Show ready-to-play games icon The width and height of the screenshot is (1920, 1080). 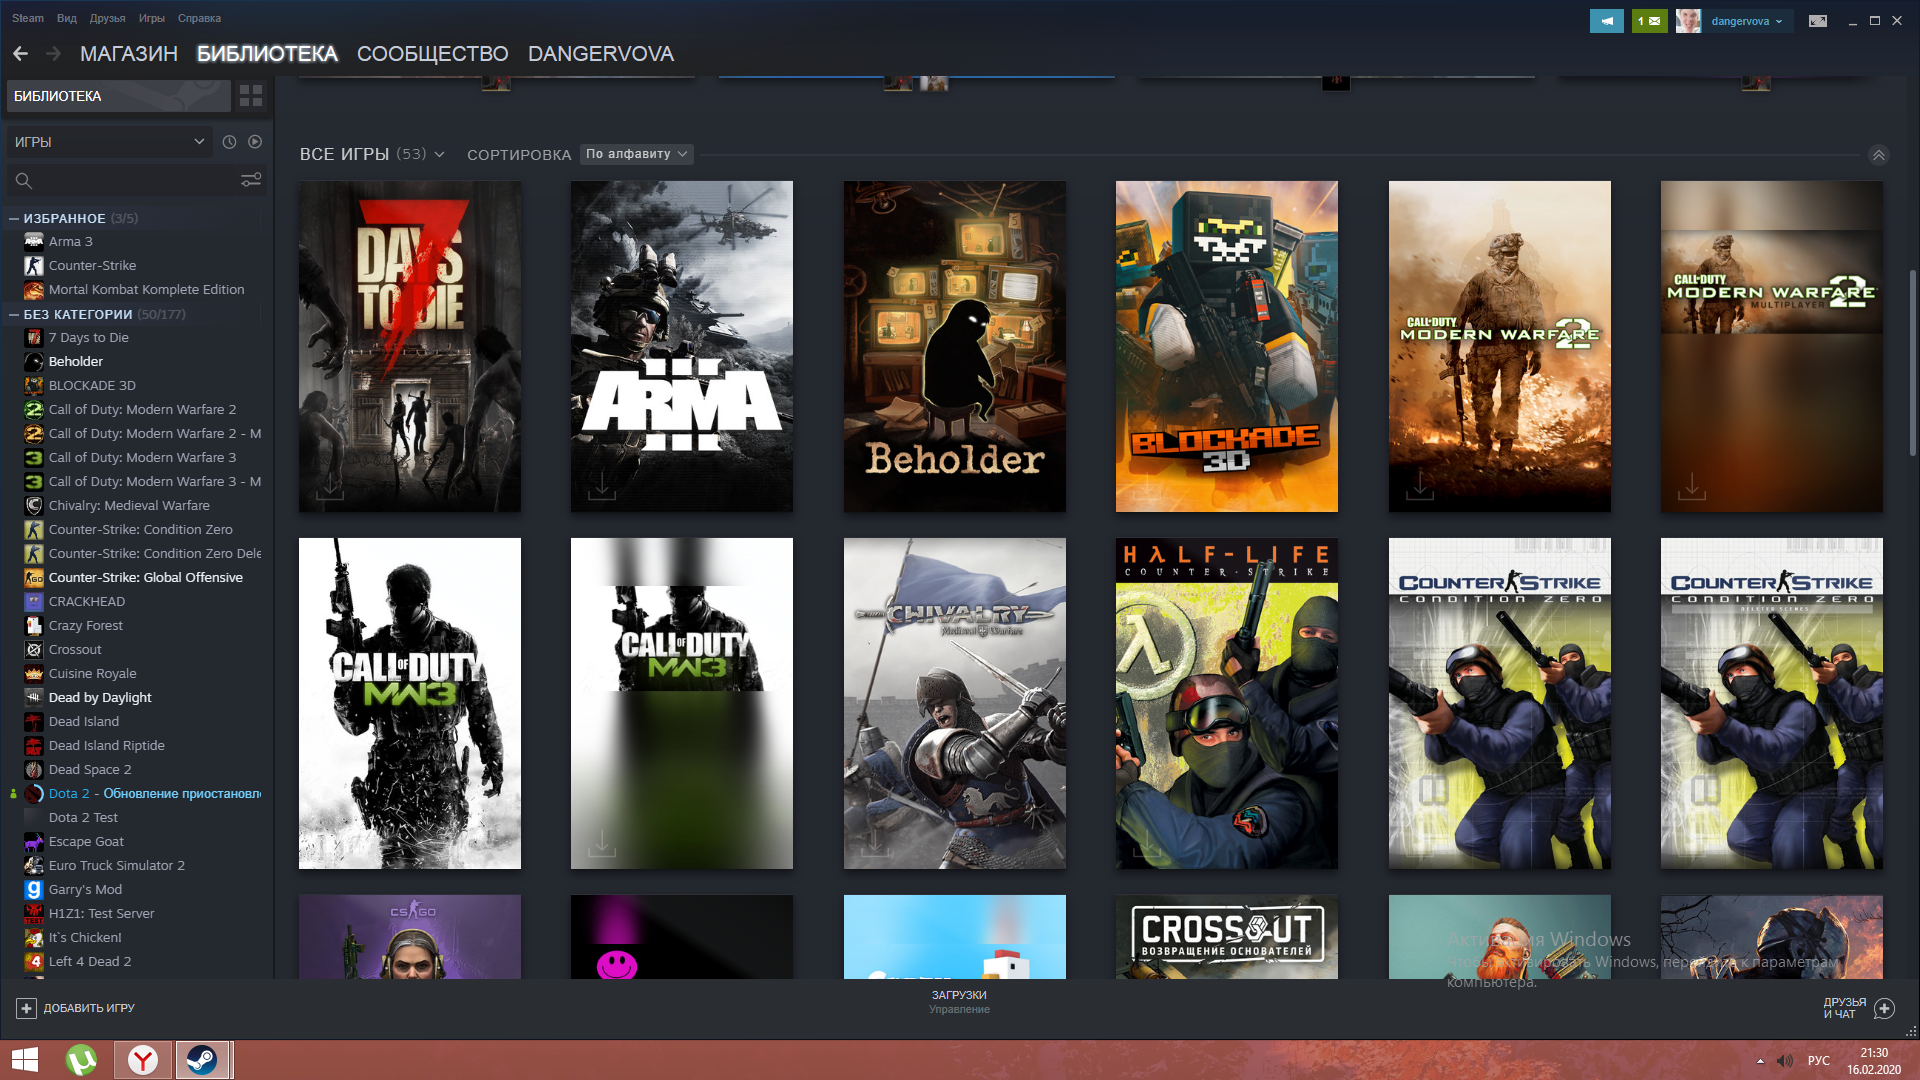point(255,142)
